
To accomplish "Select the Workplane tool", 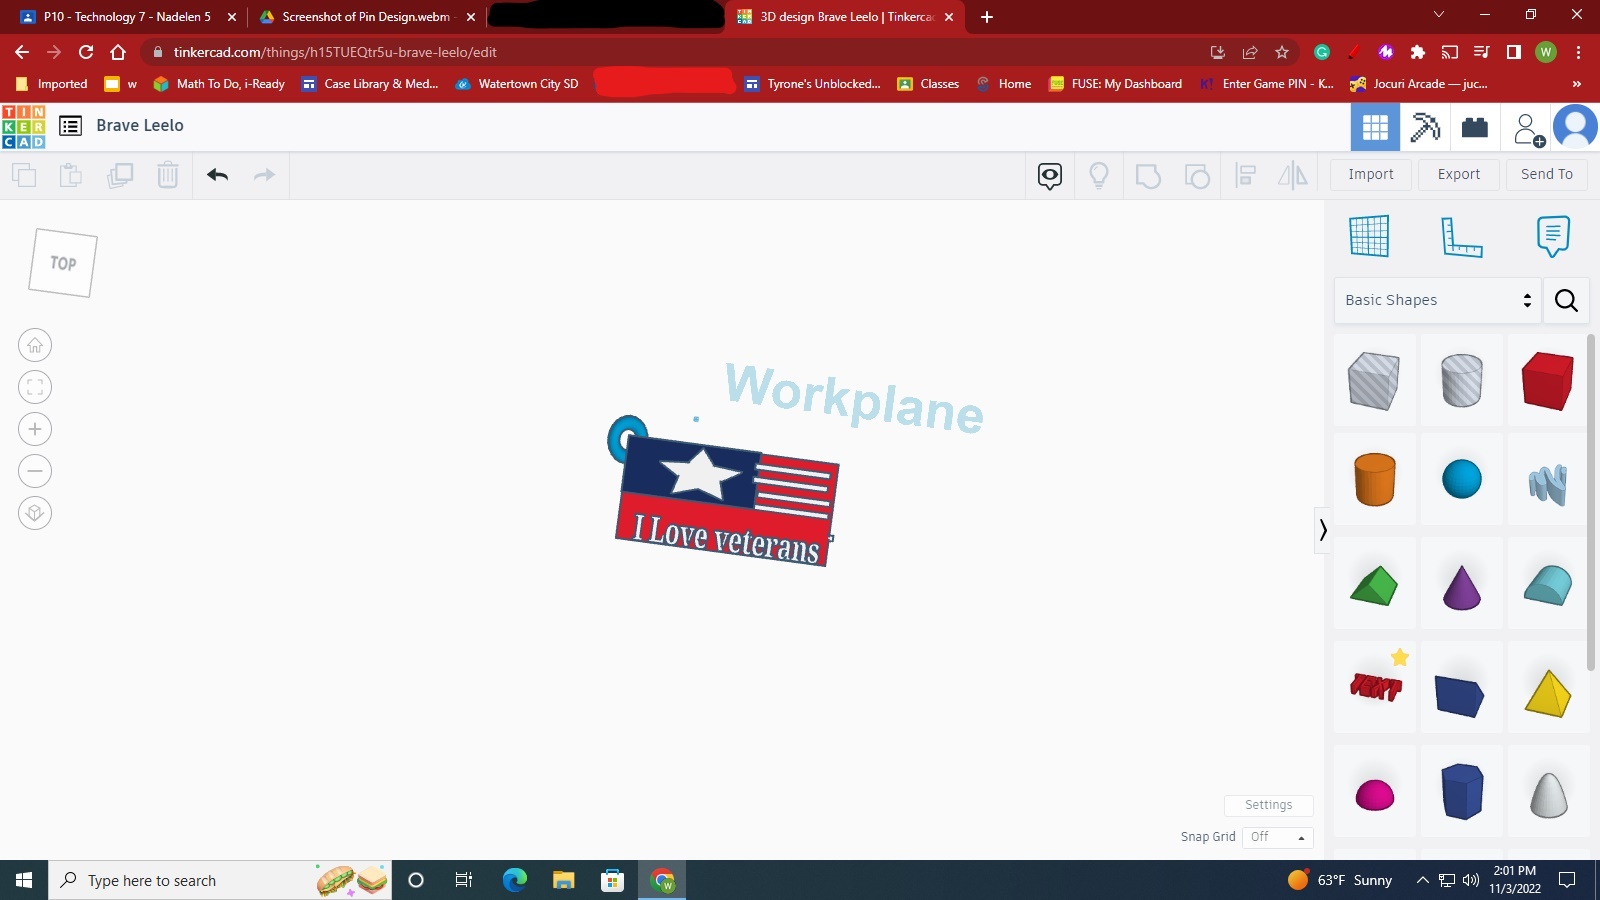I will 1369,236.
